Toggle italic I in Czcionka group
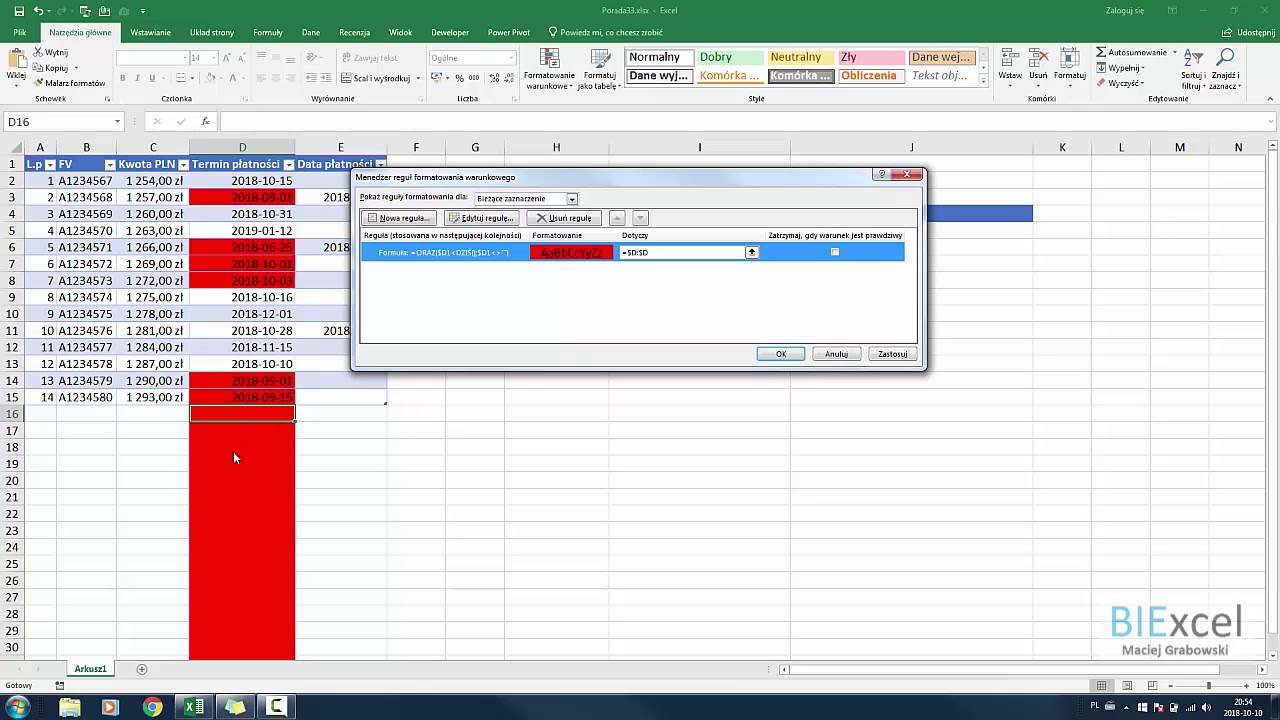1280x720 pixels. pos(138,78)
